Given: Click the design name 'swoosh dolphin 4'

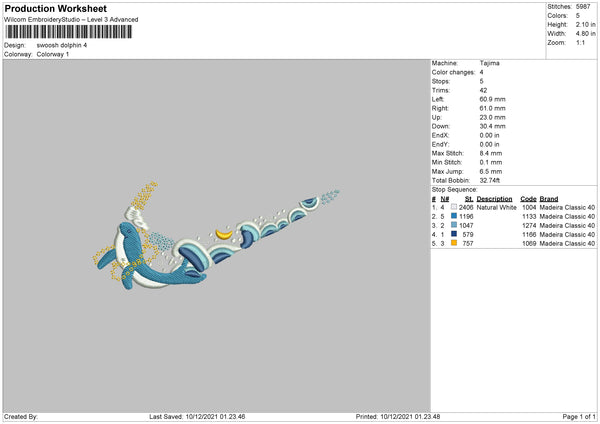Looking at the screenshot, I should point(62,45).
